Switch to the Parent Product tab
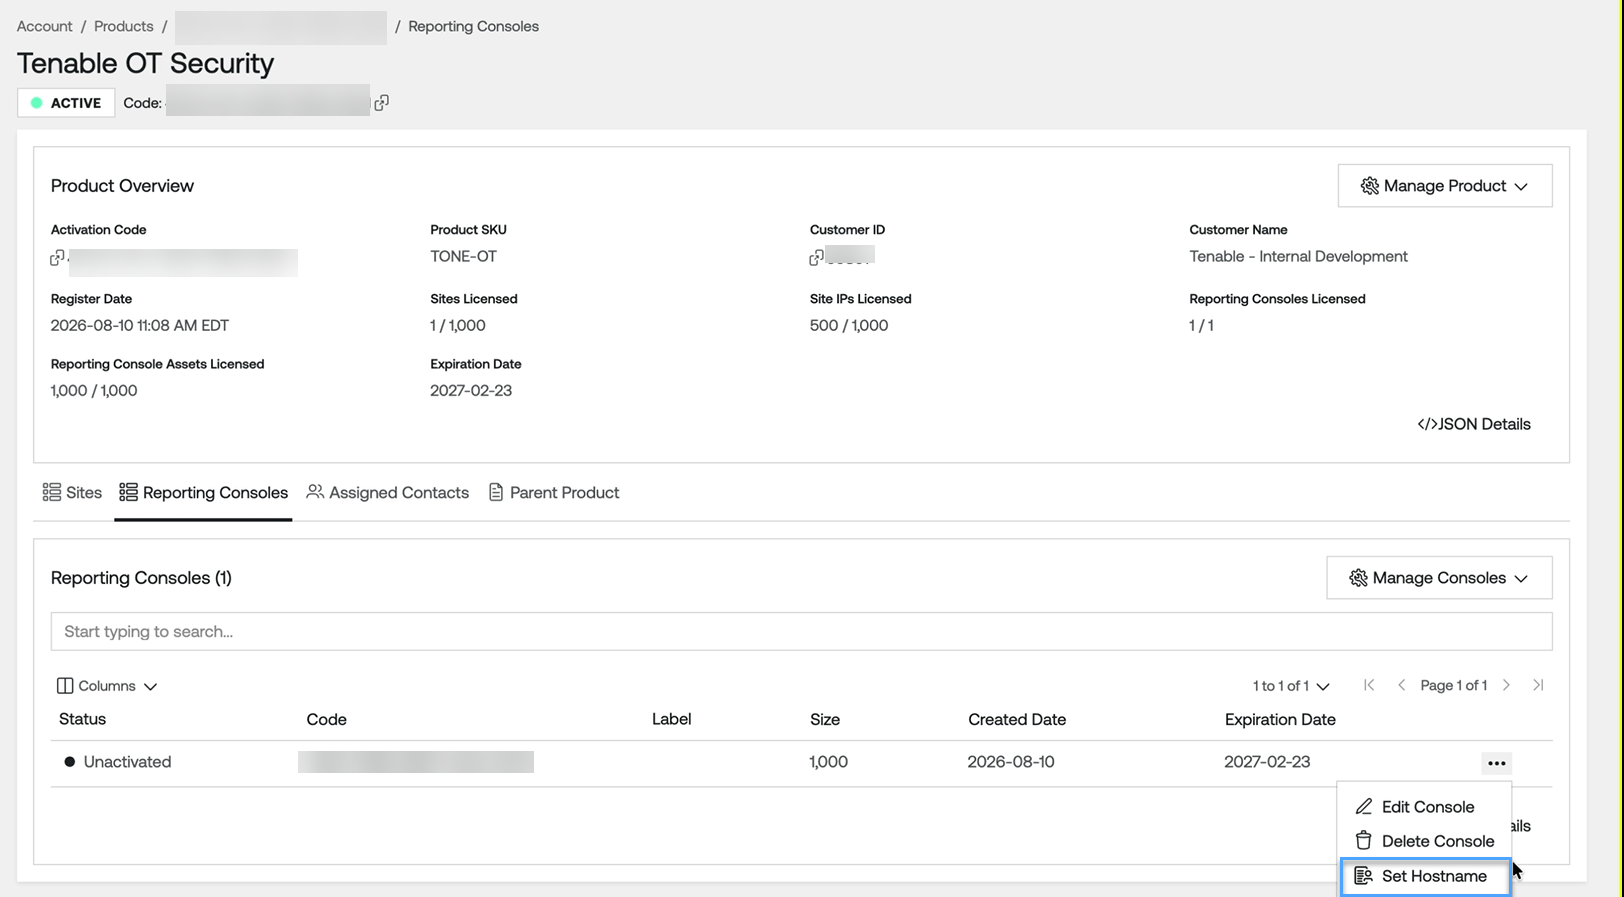Screen dimensions: 1624x897 pos(554,493)
